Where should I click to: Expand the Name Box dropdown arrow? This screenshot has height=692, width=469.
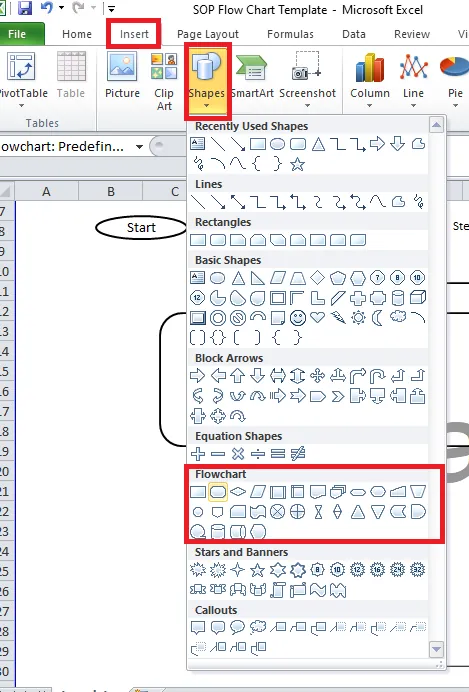[139, 147]
